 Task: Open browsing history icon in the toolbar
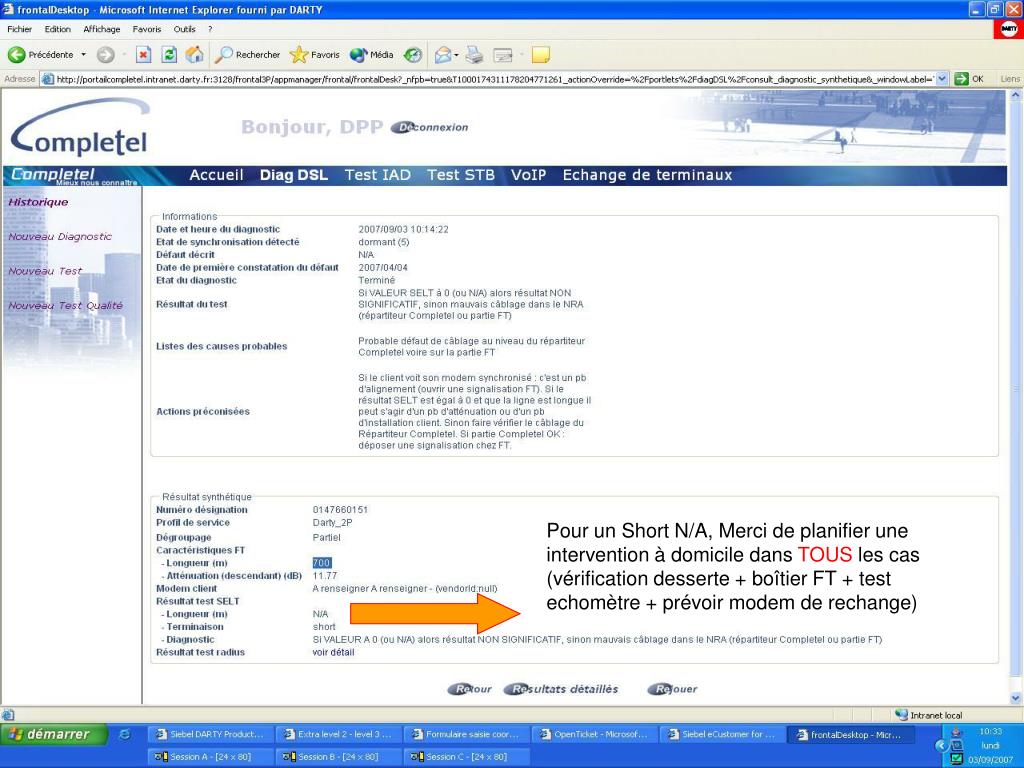(x=413, y=55)
